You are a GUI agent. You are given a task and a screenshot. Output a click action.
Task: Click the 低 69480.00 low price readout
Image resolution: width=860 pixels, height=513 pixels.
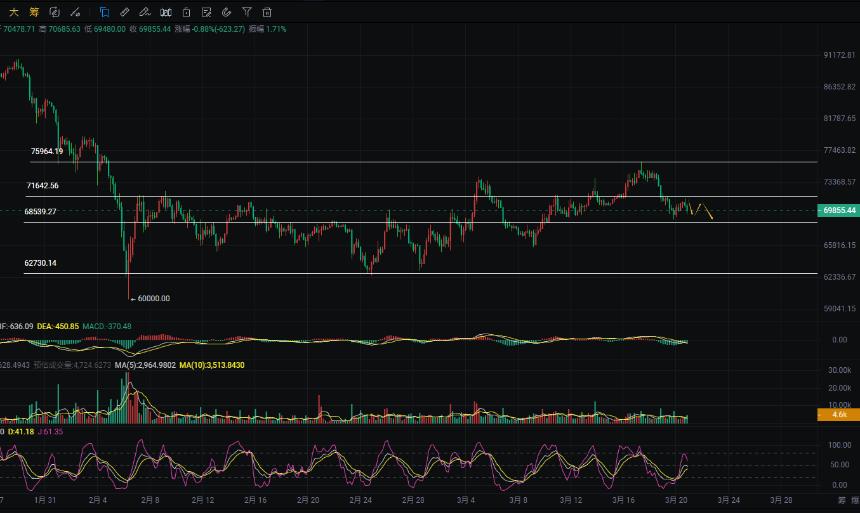(105, 29)
